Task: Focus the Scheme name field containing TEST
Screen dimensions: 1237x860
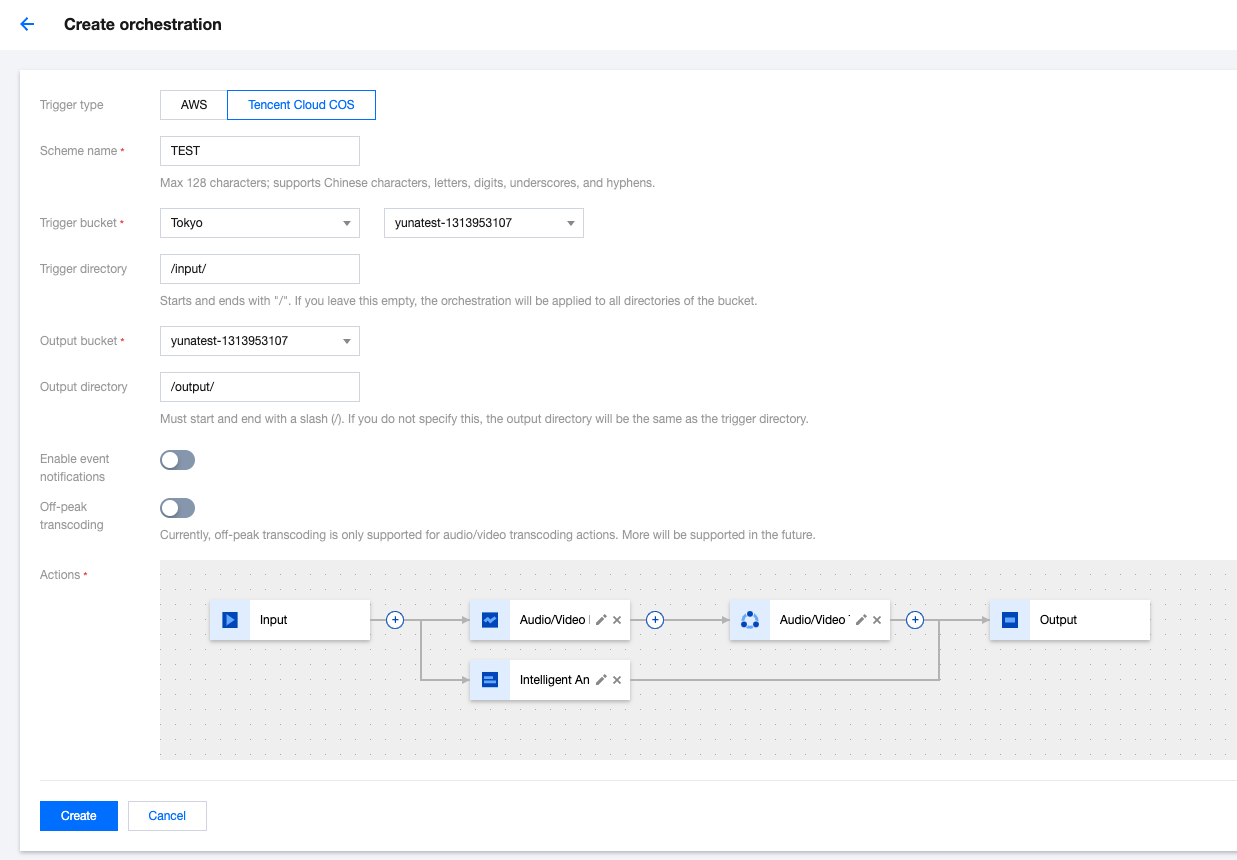Action: pyautogui.click(x=259, y=151)
